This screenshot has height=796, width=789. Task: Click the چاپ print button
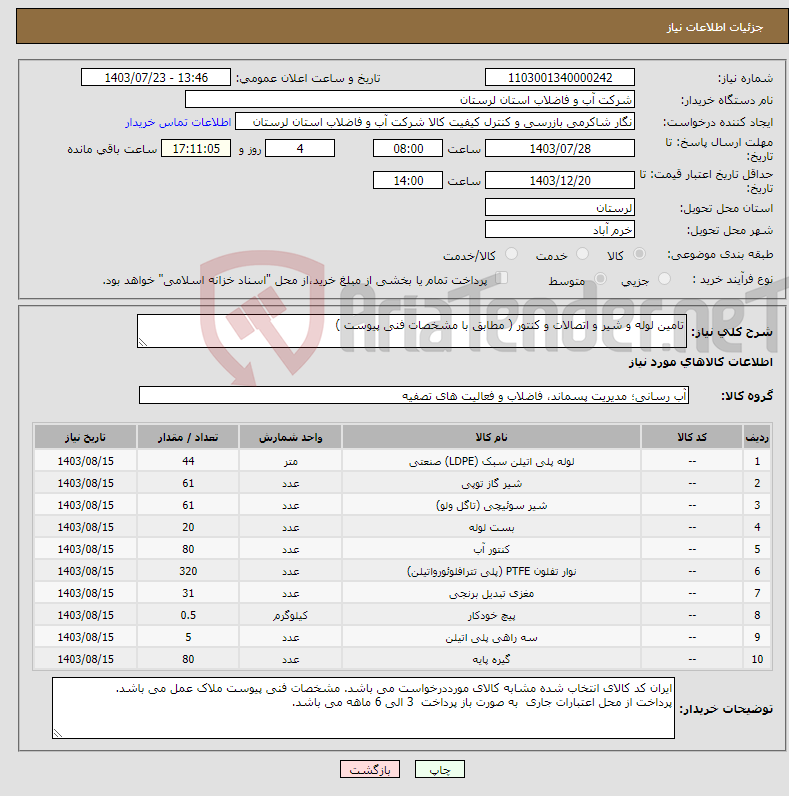[440, 770]
